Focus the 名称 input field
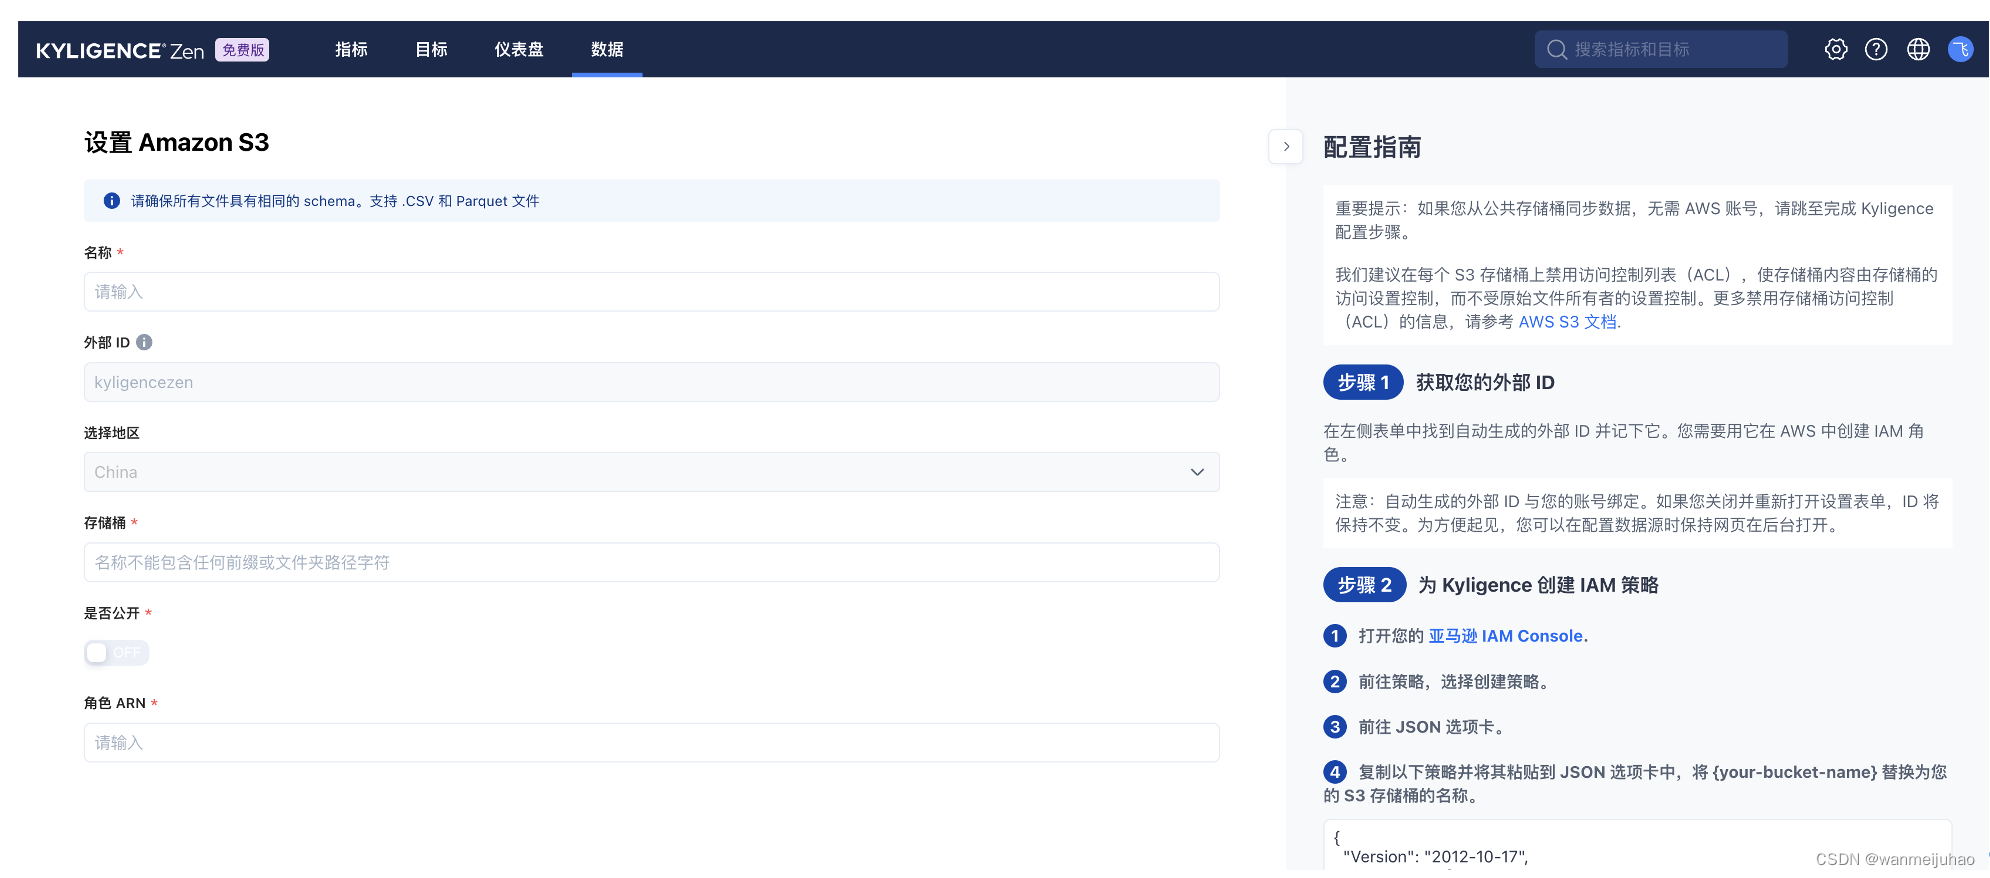Viewport: 1990px width, 878px height. tap(651, 292)
